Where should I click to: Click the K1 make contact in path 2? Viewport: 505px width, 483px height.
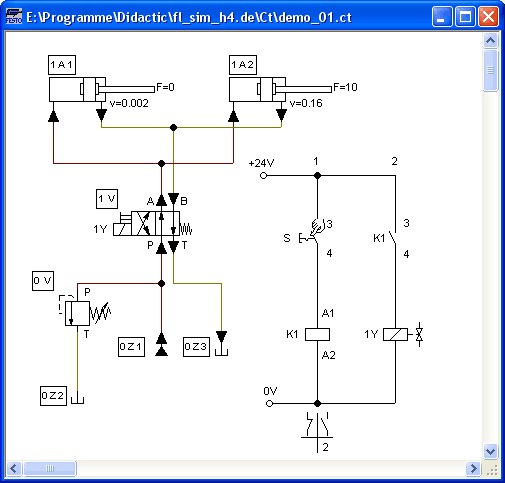click(393, 238)
